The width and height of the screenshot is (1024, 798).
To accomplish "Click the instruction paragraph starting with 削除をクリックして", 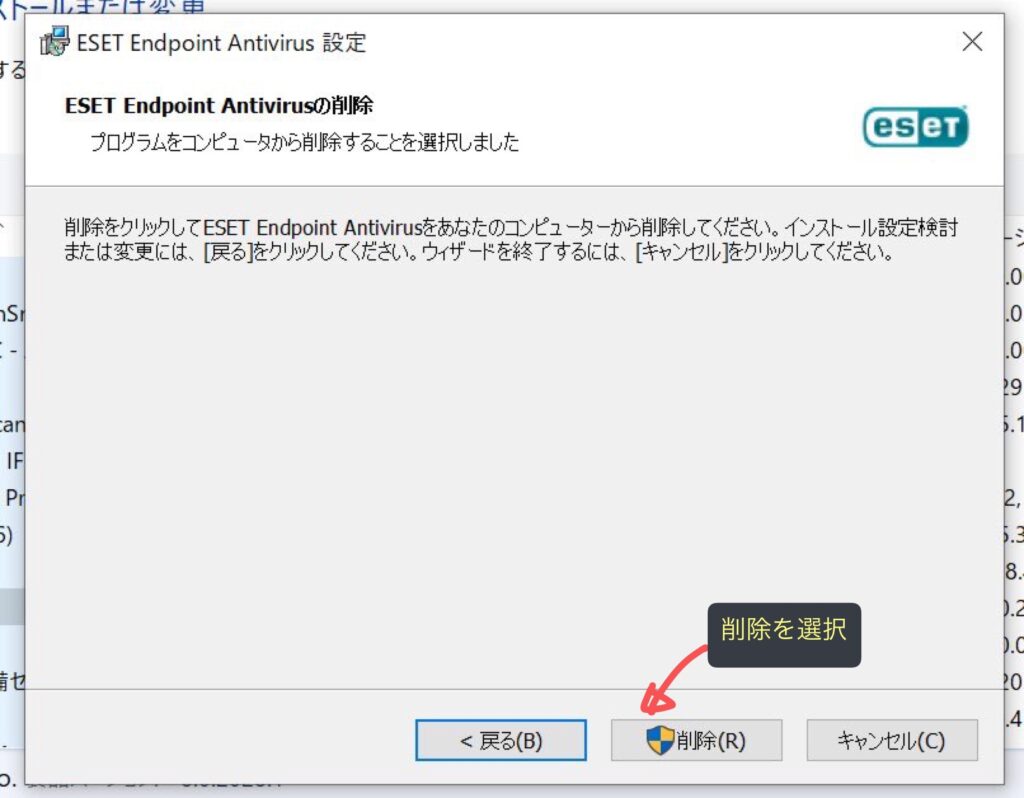I will point(517,239).
